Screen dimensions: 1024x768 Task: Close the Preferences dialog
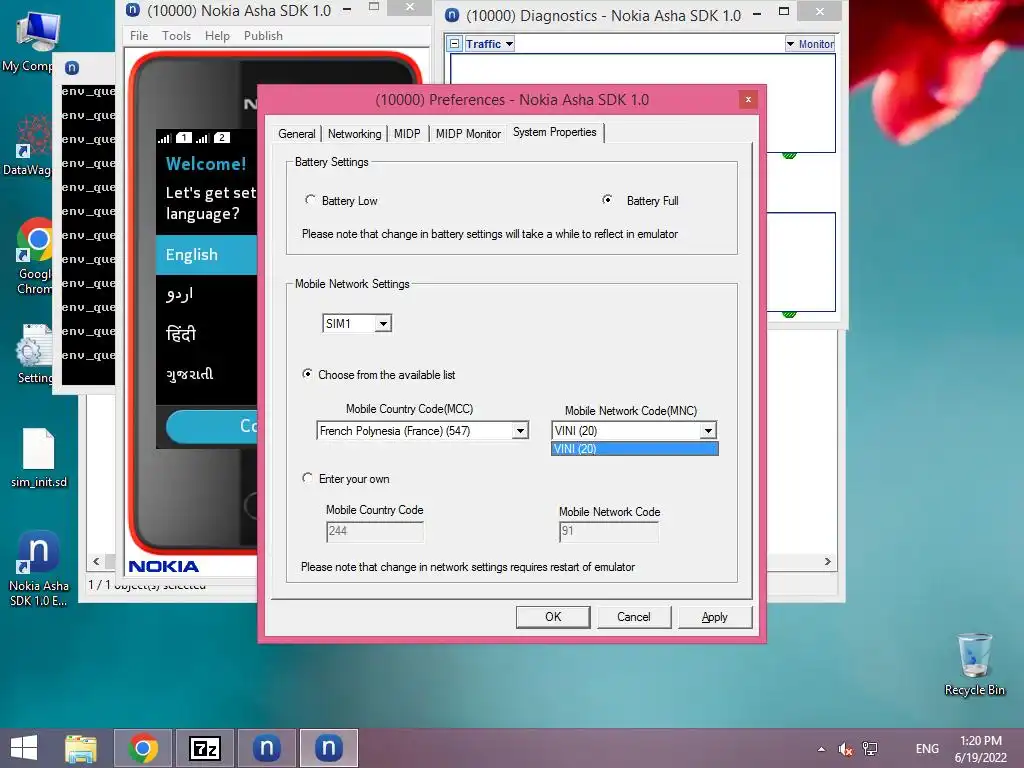click(x=748, y=99)
